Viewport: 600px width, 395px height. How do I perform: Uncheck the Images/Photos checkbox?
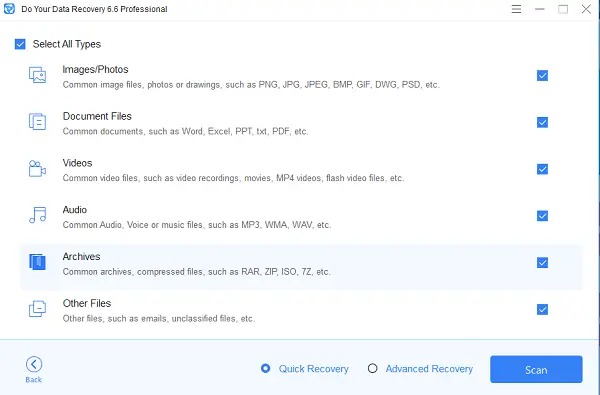(542, 75)
